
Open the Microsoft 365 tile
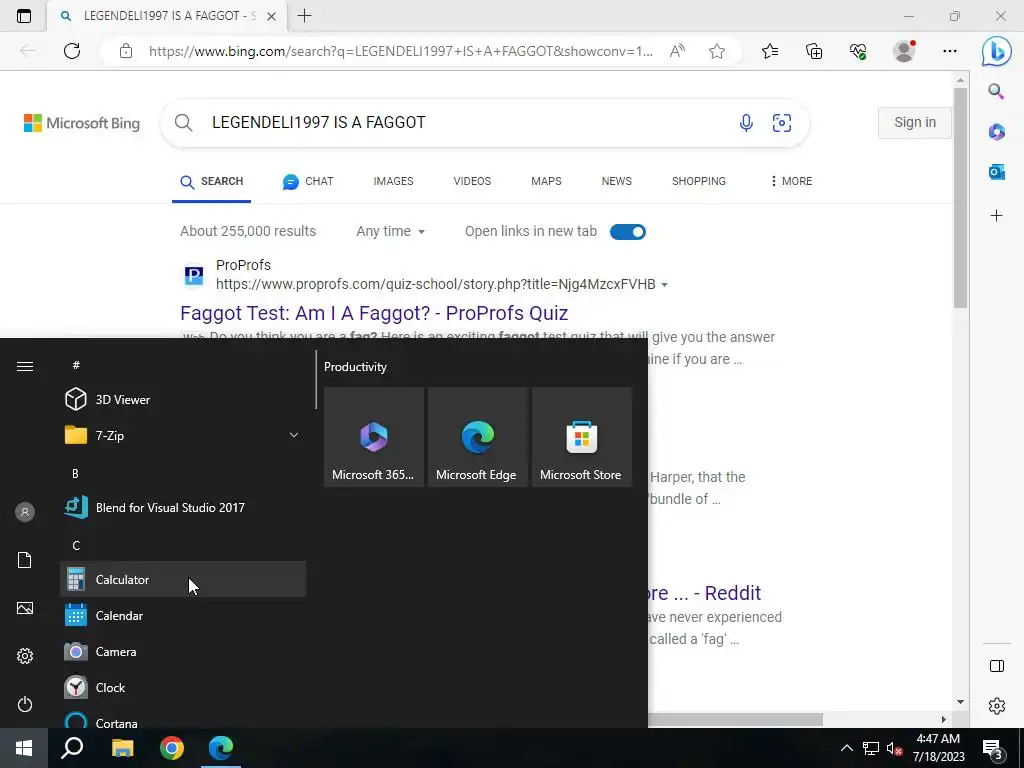tap(374, 437)
